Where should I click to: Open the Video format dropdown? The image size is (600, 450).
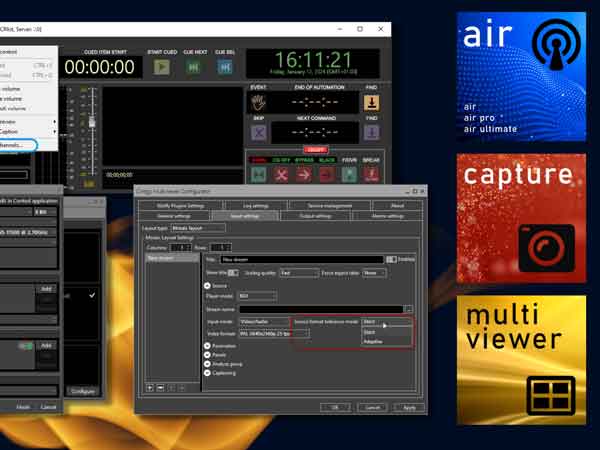pyautogui.click(x=274, y=334)
